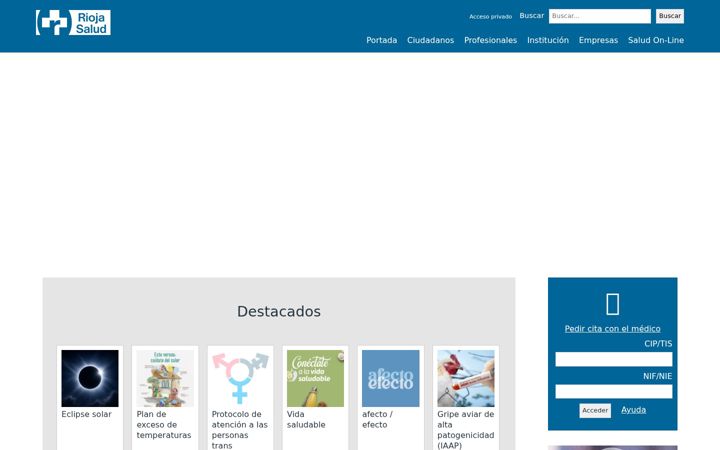720x450 pixels.
Task: Click the Acceso privado link
Action: pyautogui.click(x=490, y=17)
